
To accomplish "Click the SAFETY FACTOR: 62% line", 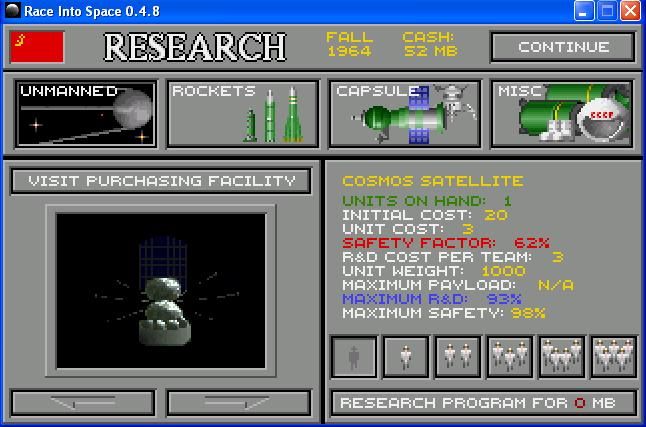I will 446,243.
